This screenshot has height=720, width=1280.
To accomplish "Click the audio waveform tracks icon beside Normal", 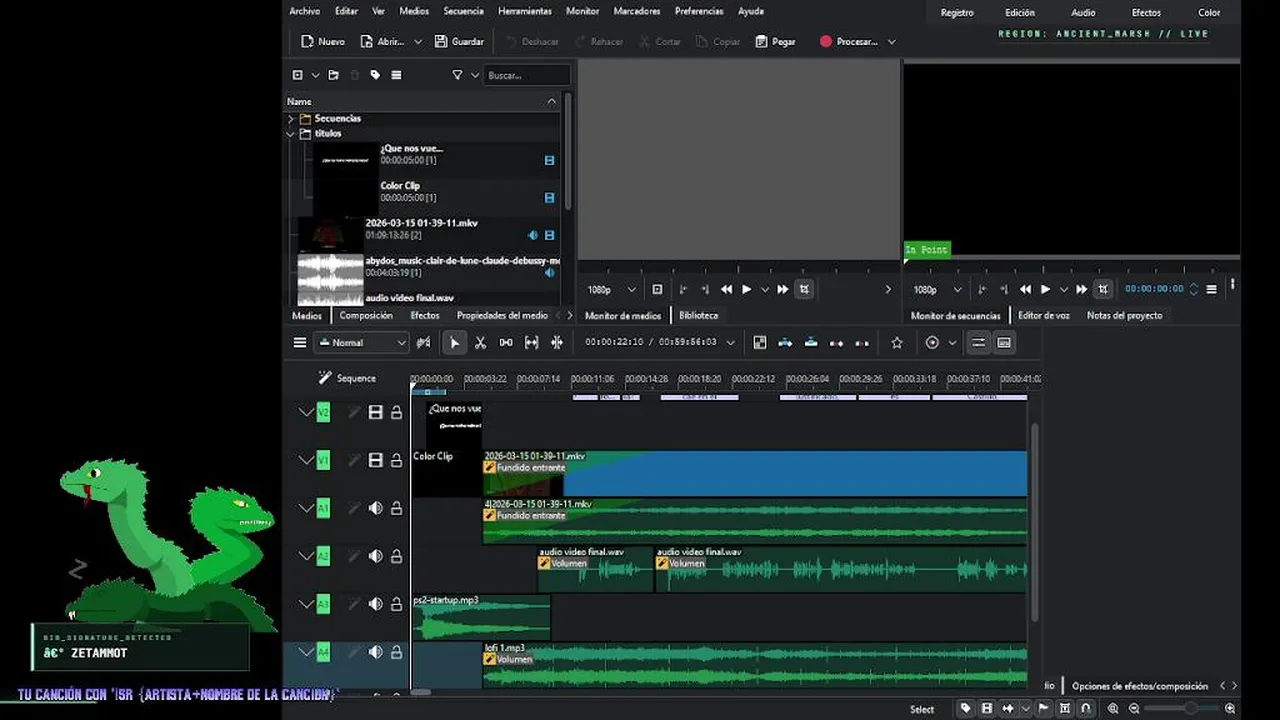I will point(424,342).
